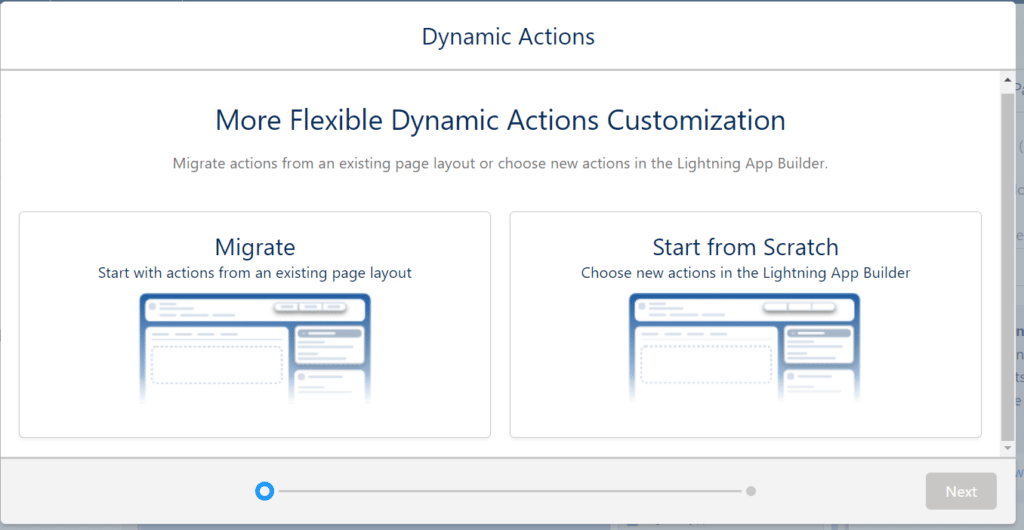Click the Migrate page layout illustration
The height and width of the screenshot is (530, 1024).
tap(255, 348)
